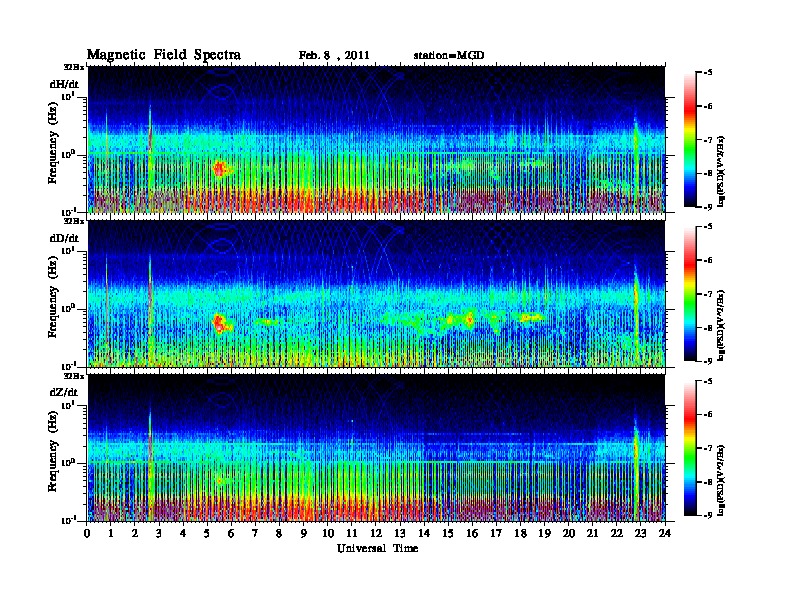Click inside the dH/dt spectrogram plot
This screenshot has height=612, width=792.
coord(376,139)
